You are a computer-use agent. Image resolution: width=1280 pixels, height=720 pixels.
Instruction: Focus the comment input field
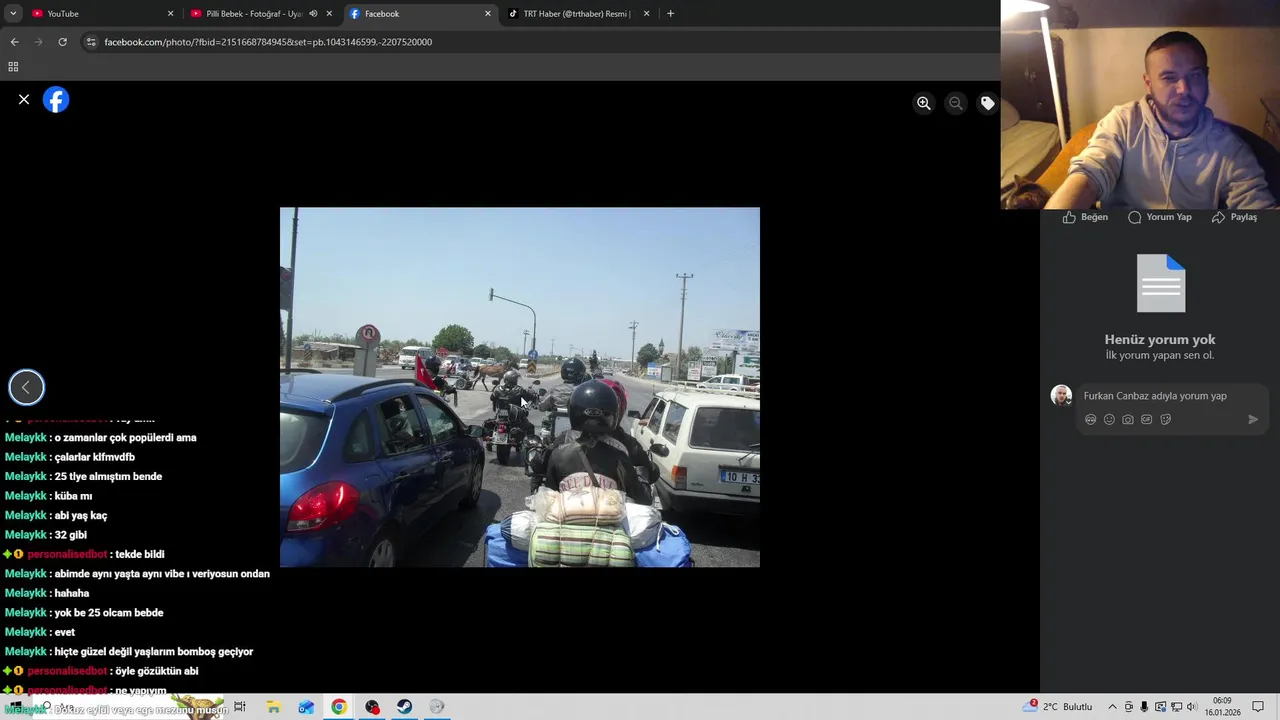click(x=1172, y=396)
